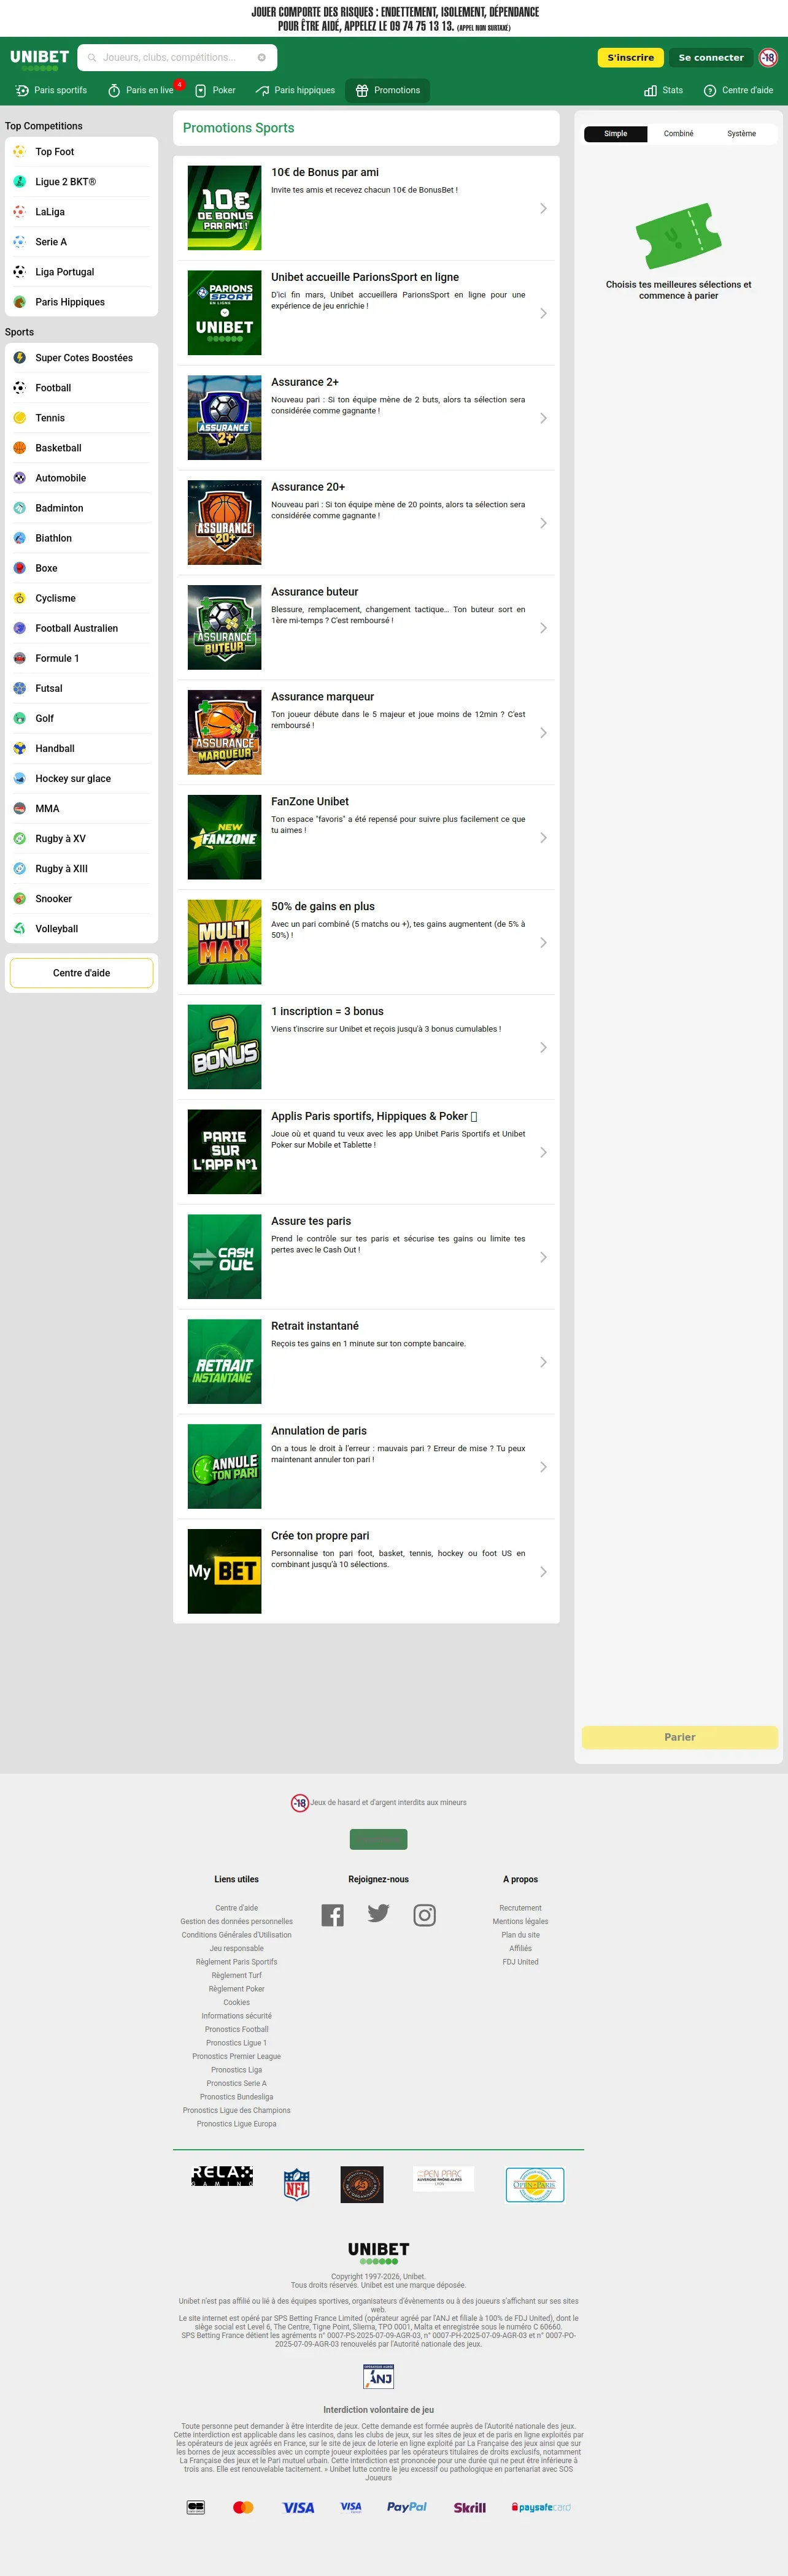Open Unibet Twitter page icon

[378, 1913]
